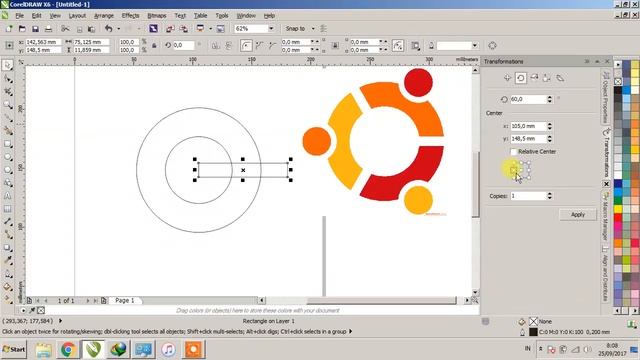Switch to Size transformation icon
Image resolution: width=640 pixels, height=360 pixels.
[x=547, y=78]
